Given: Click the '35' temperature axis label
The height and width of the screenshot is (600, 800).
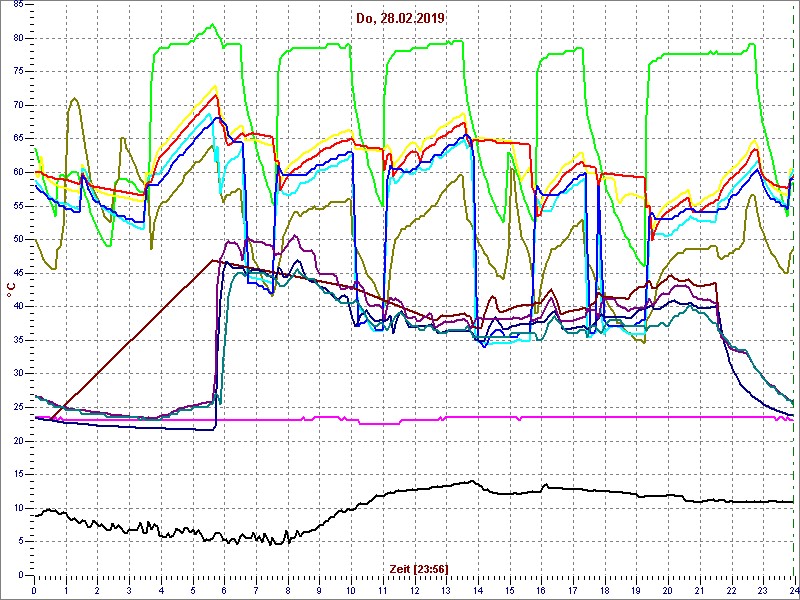Looking at the screenshot, I should pos(18,340).
